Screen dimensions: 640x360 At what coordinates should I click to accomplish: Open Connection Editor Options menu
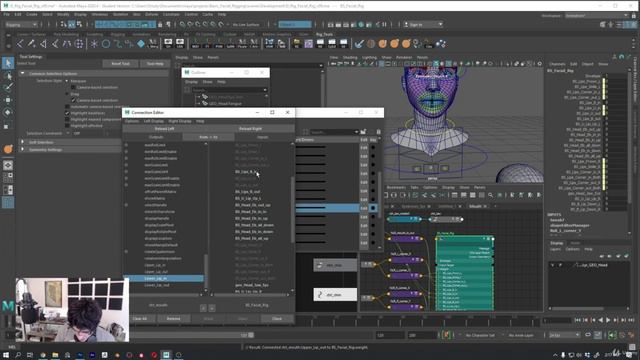click(132, 121)
